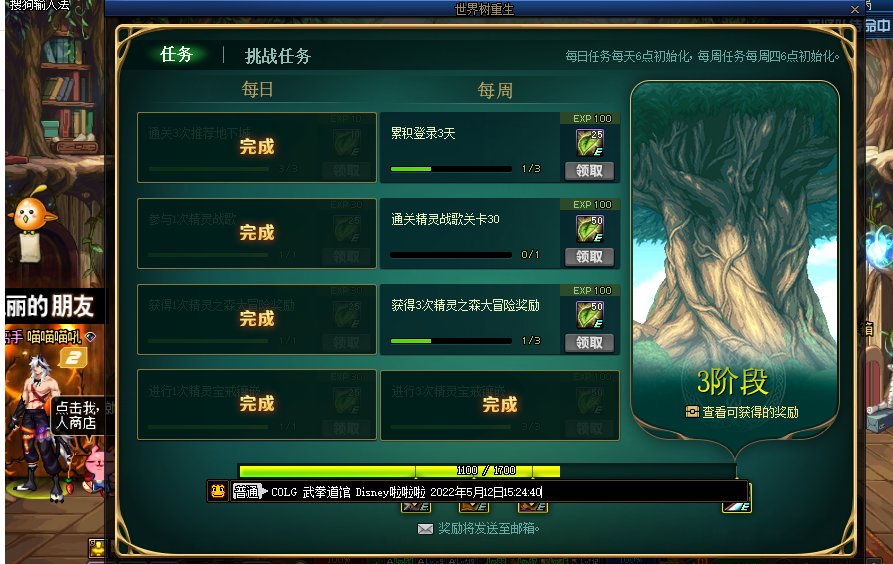Open the chat emoji face icon

click(x=218, y=491)
